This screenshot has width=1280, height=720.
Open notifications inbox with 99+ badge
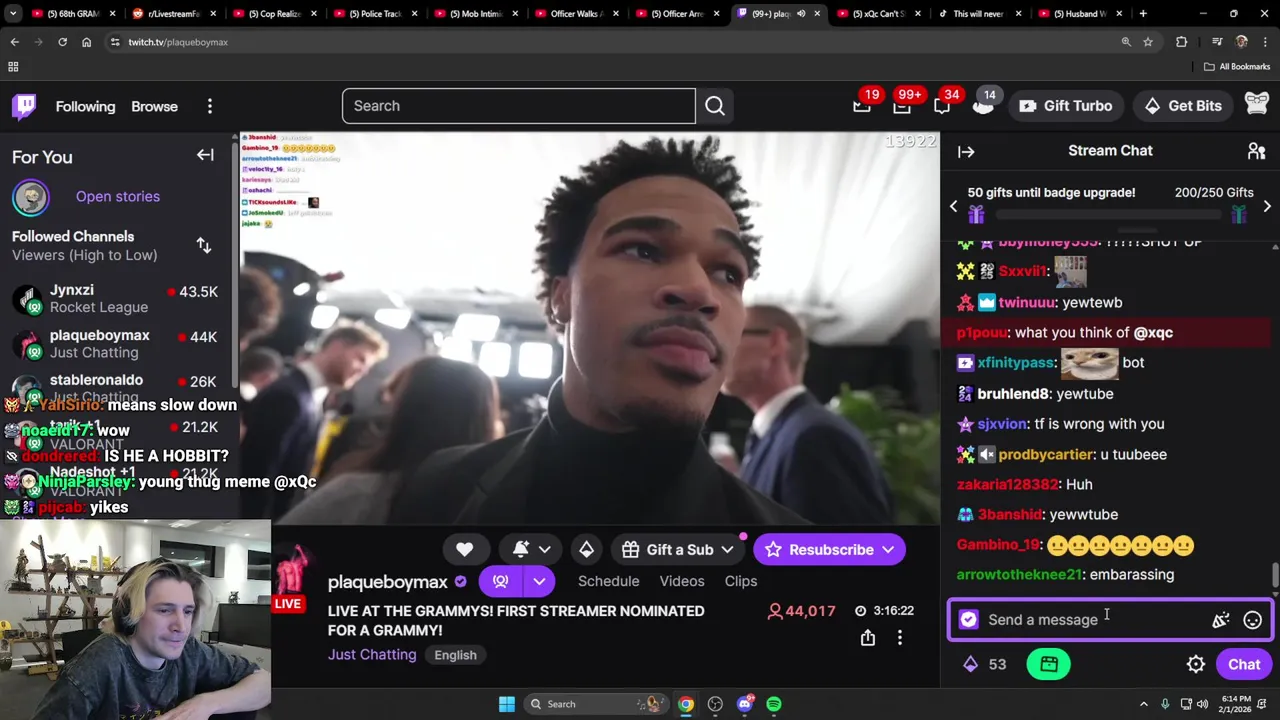[902, 105]
